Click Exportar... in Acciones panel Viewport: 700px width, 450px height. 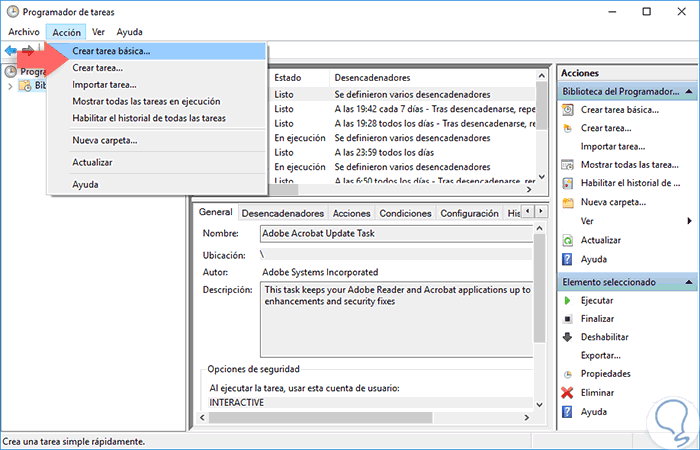coord(600,356)
